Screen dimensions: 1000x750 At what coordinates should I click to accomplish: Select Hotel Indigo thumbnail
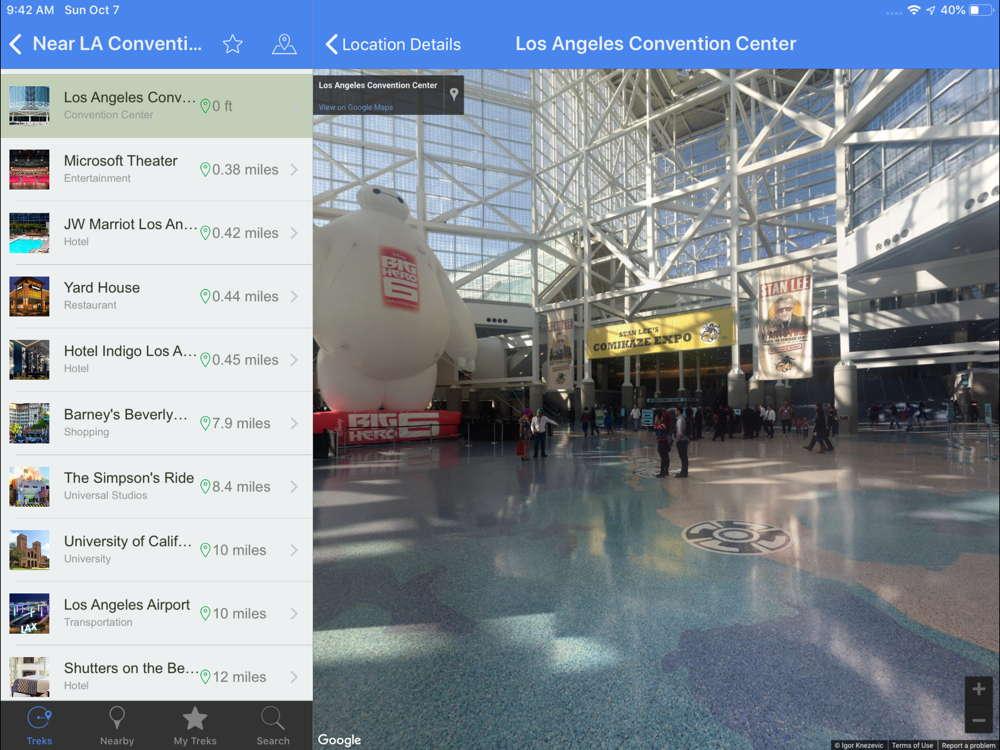[x=29, y=360]
